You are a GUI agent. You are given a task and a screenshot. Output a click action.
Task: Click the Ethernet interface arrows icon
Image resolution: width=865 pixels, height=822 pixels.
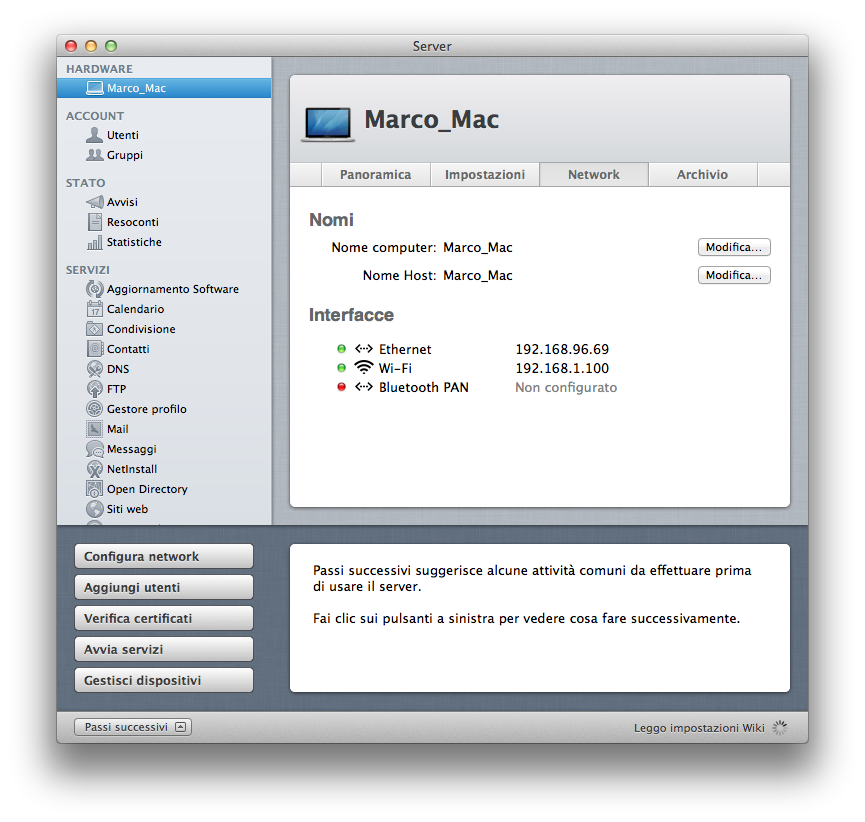click(x=364, y=349)
